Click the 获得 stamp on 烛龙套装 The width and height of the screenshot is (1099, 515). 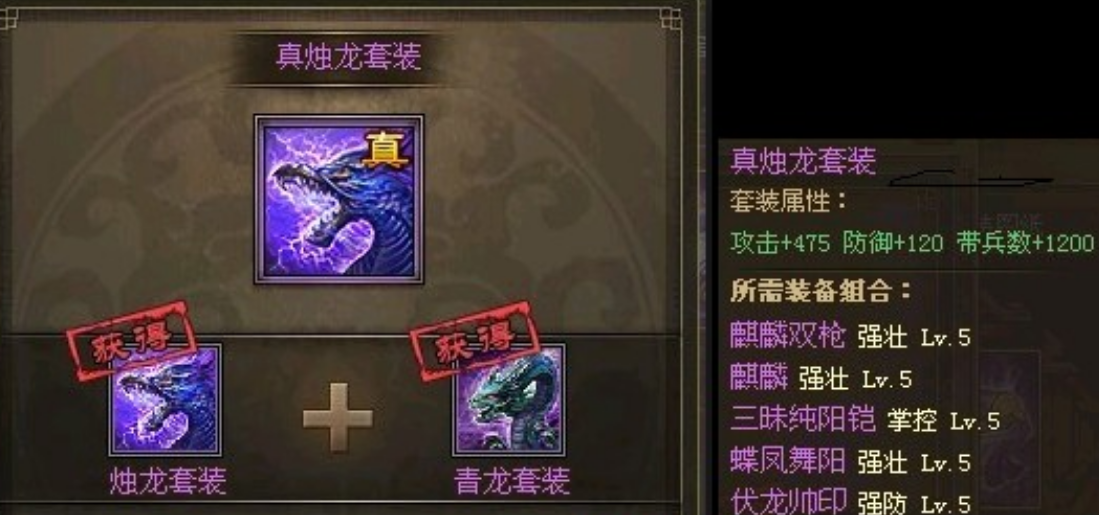[x=130, y=341]
